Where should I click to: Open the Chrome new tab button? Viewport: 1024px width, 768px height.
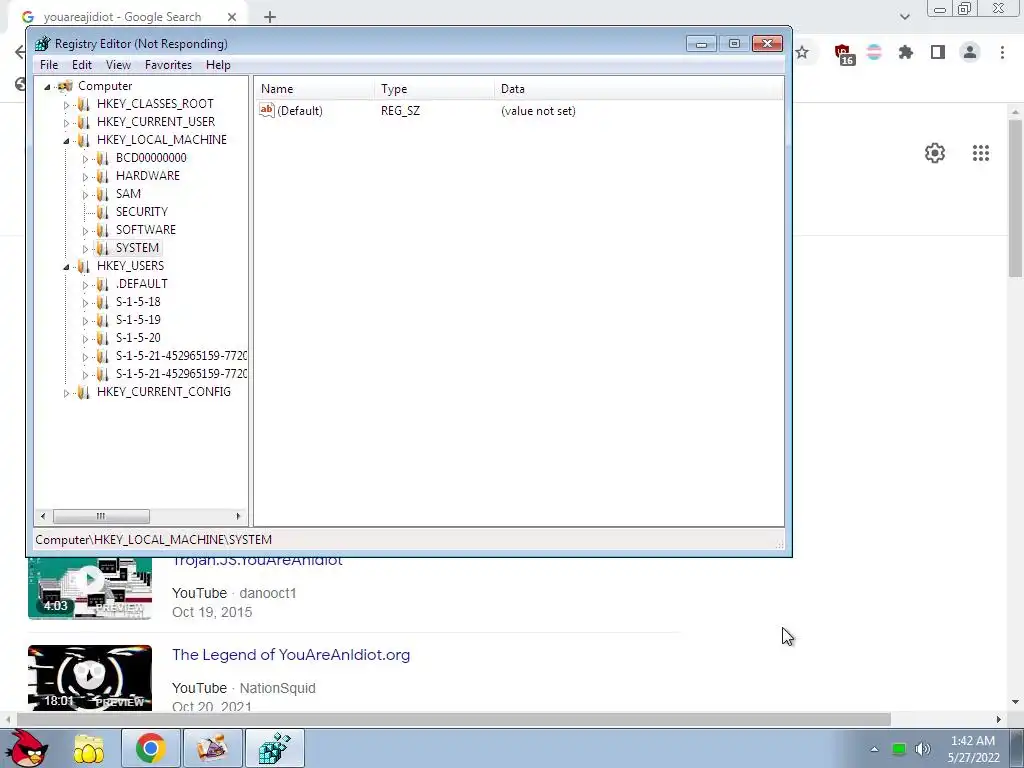click(270, 17)
